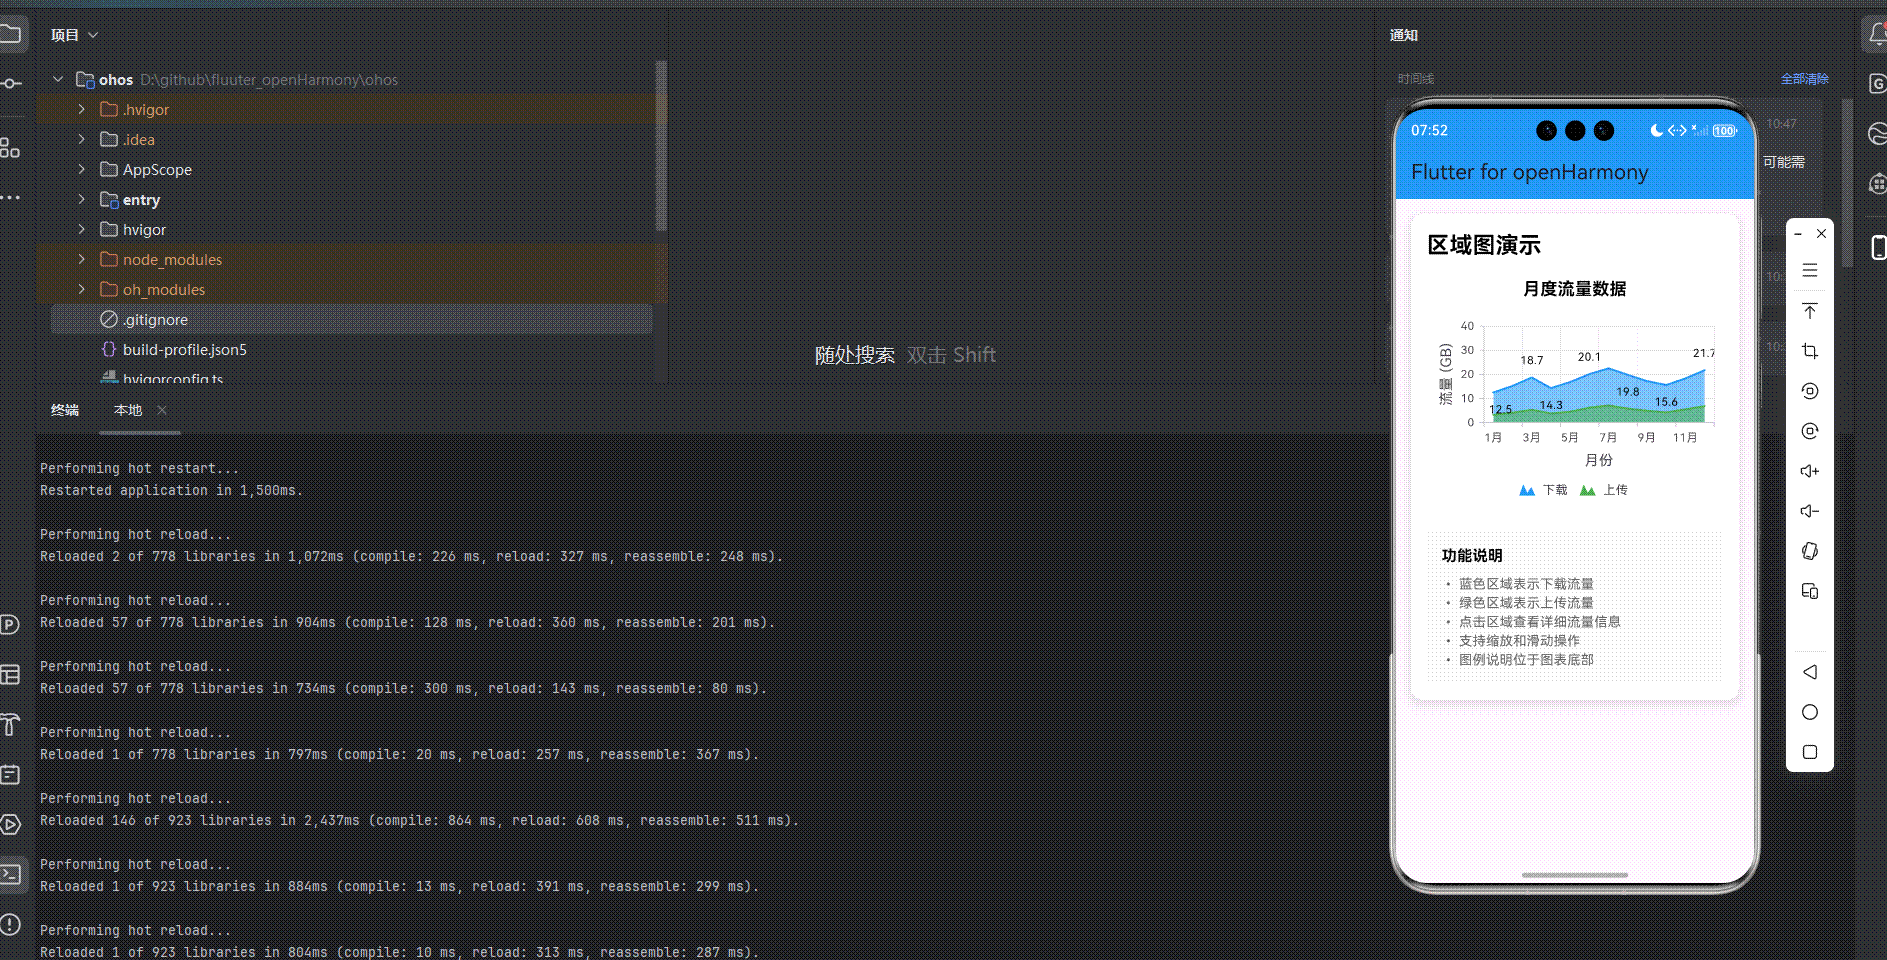Click the 通知 panel title
The image size is (1887, 960).
point(1404,35)
